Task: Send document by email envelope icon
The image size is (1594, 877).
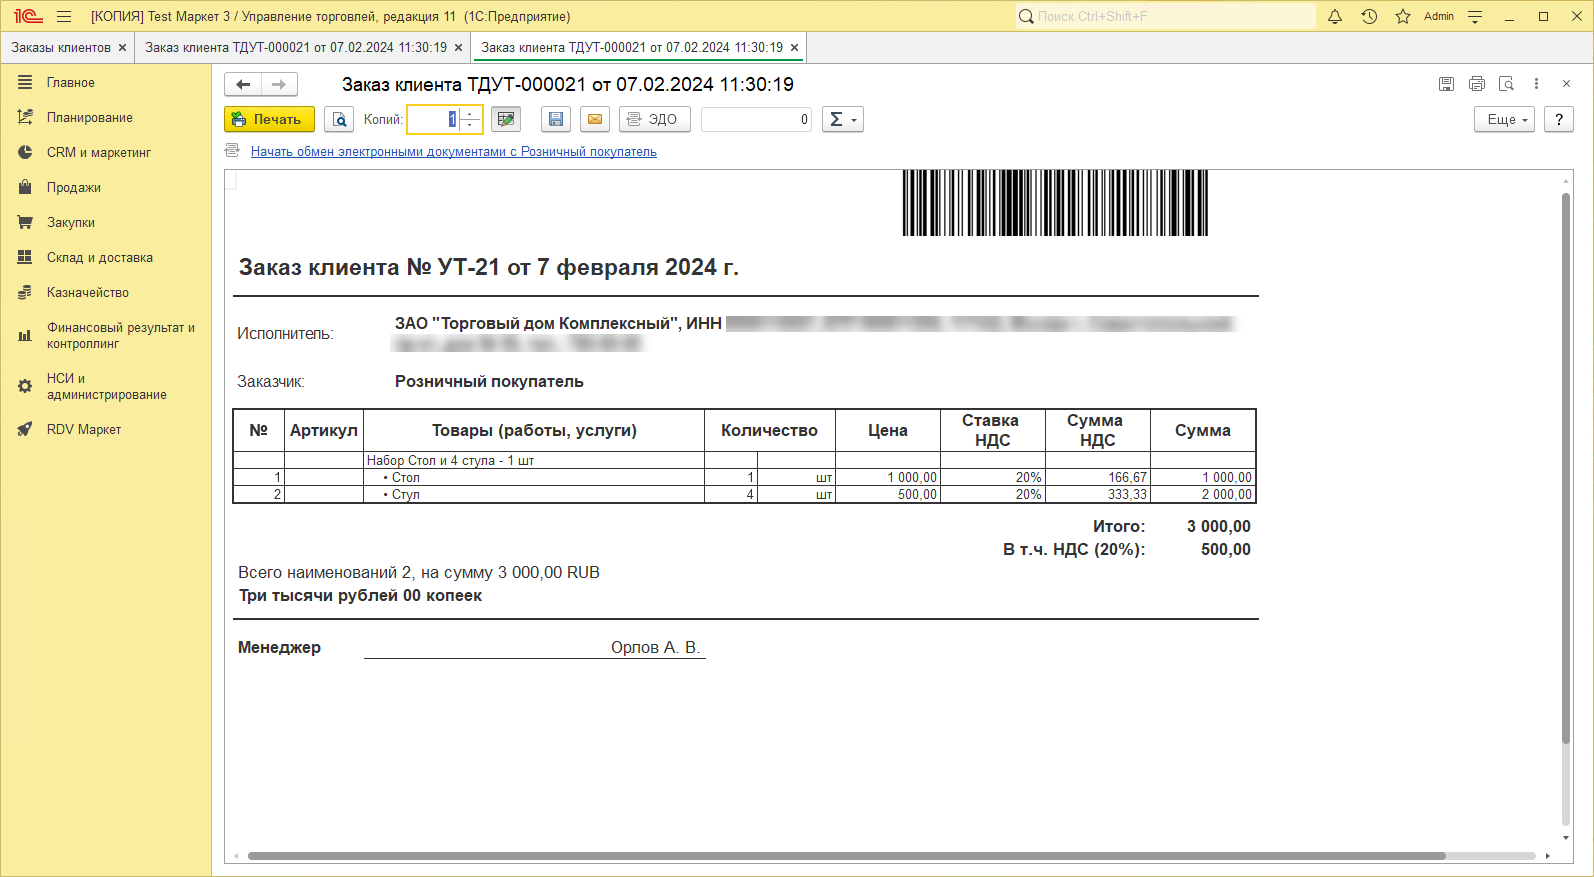Action: (595, 120)
